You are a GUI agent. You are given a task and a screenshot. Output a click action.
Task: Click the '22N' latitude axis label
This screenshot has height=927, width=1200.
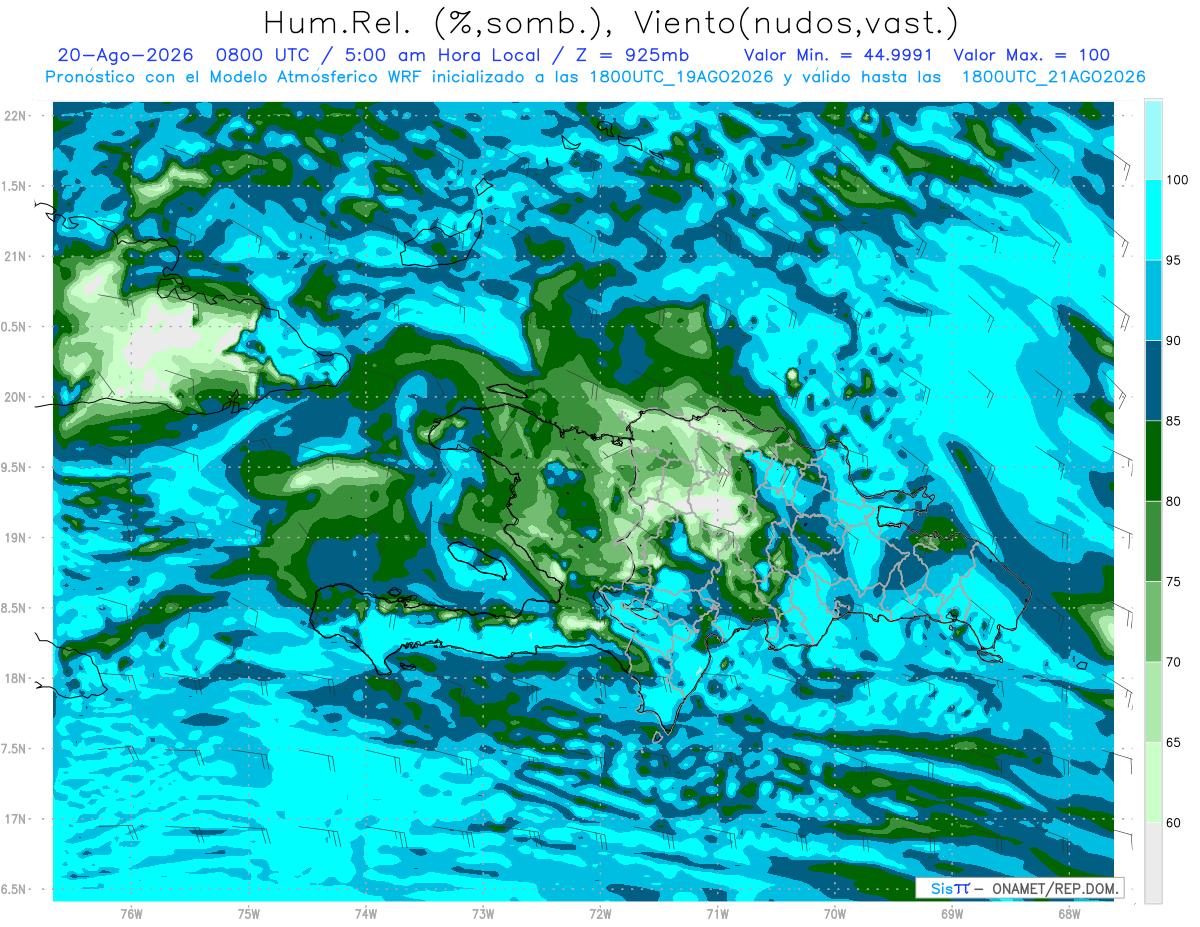(x=16, y=116)
